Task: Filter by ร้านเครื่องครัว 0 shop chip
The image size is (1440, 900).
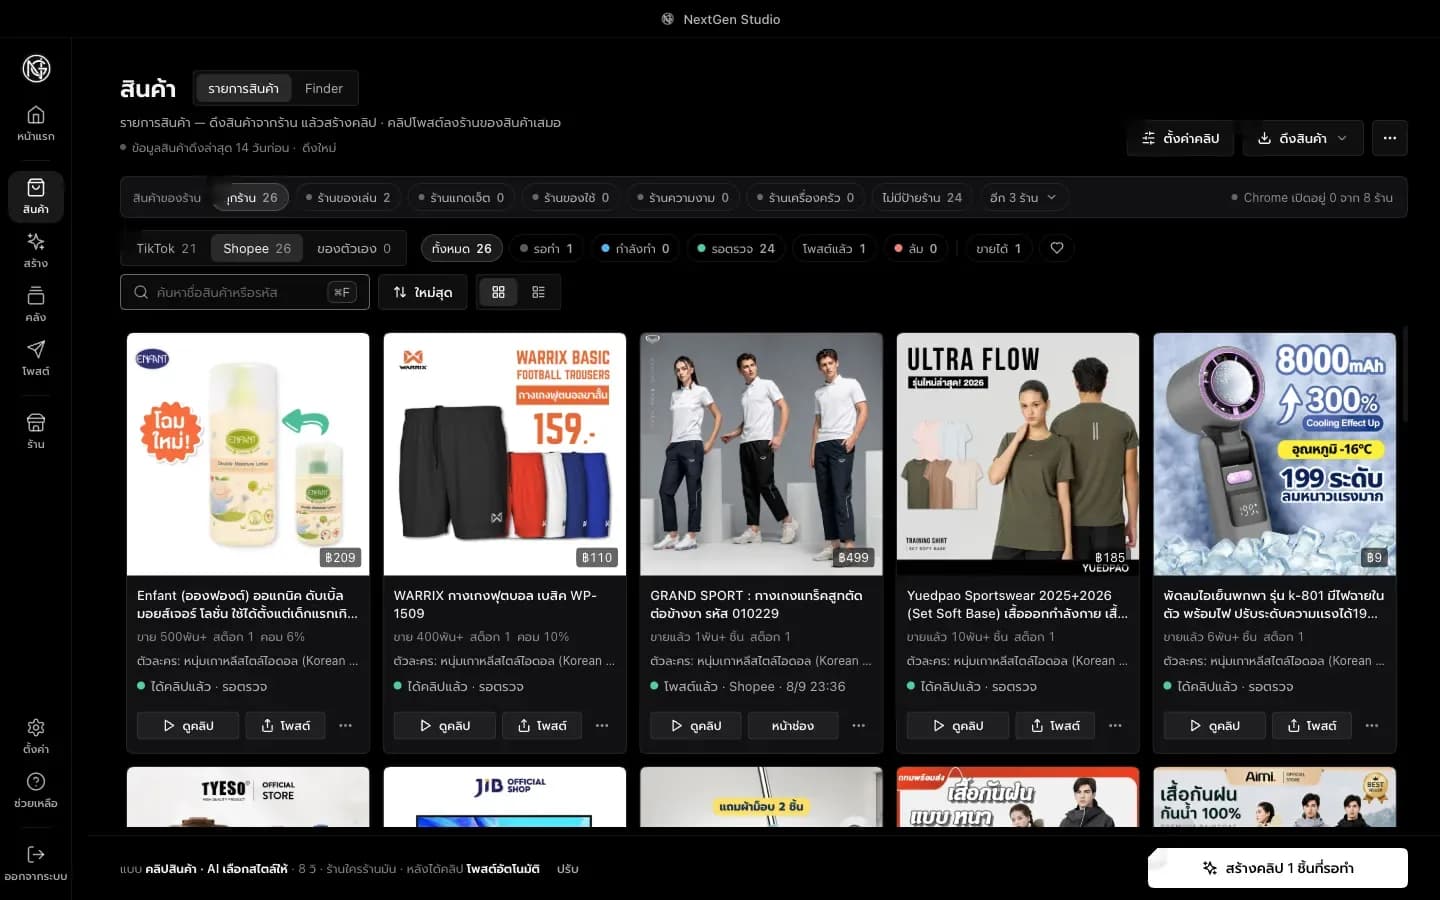Action: click(805, 197)
